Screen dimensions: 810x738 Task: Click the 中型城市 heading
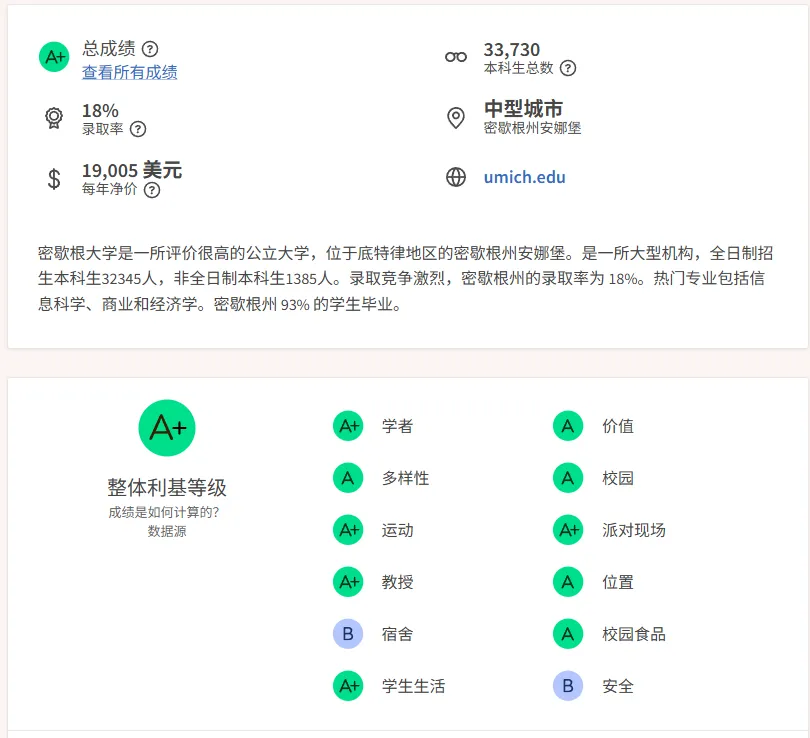[x=523, y=108]
